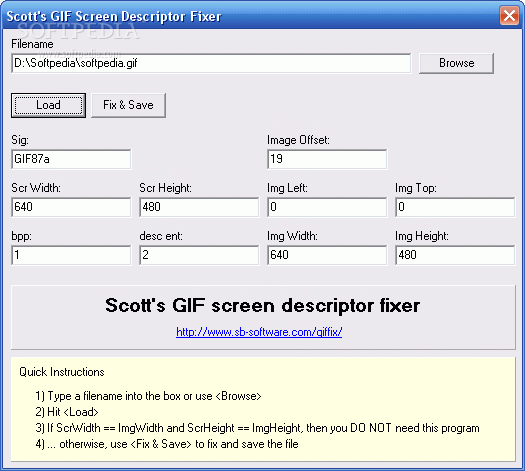525x471 pixels.
Task: Click the Fix & Save button
Action: click(x=128, y=105)
